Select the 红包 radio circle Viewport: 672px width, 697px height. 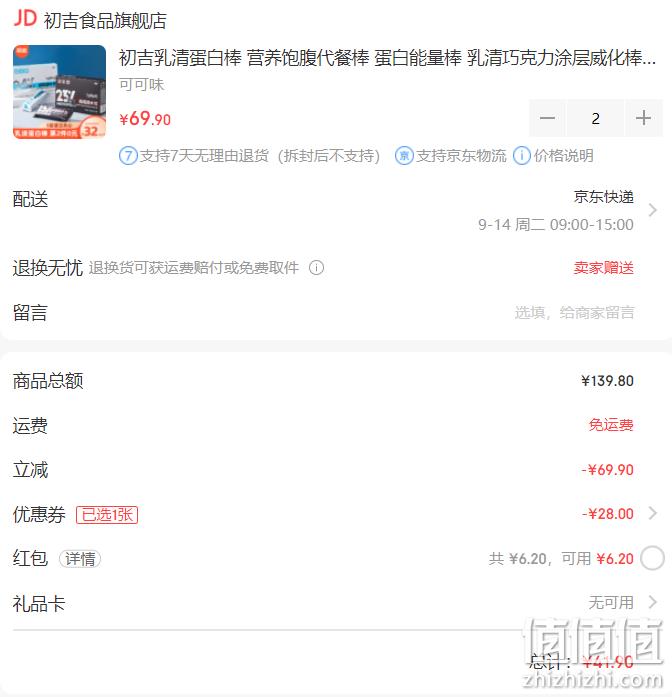coord(652,558)
